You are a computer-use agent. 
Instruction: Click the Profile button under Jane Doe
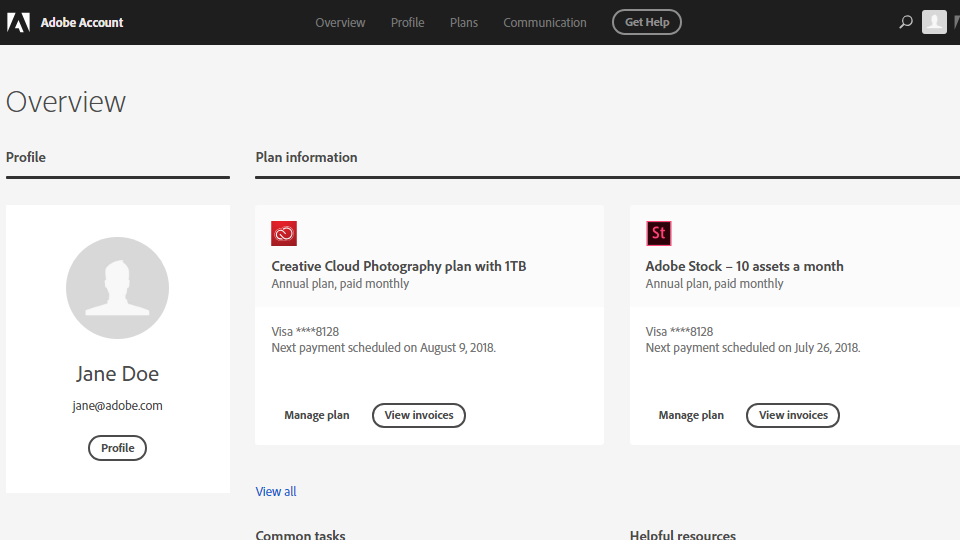tap(117, 448)
